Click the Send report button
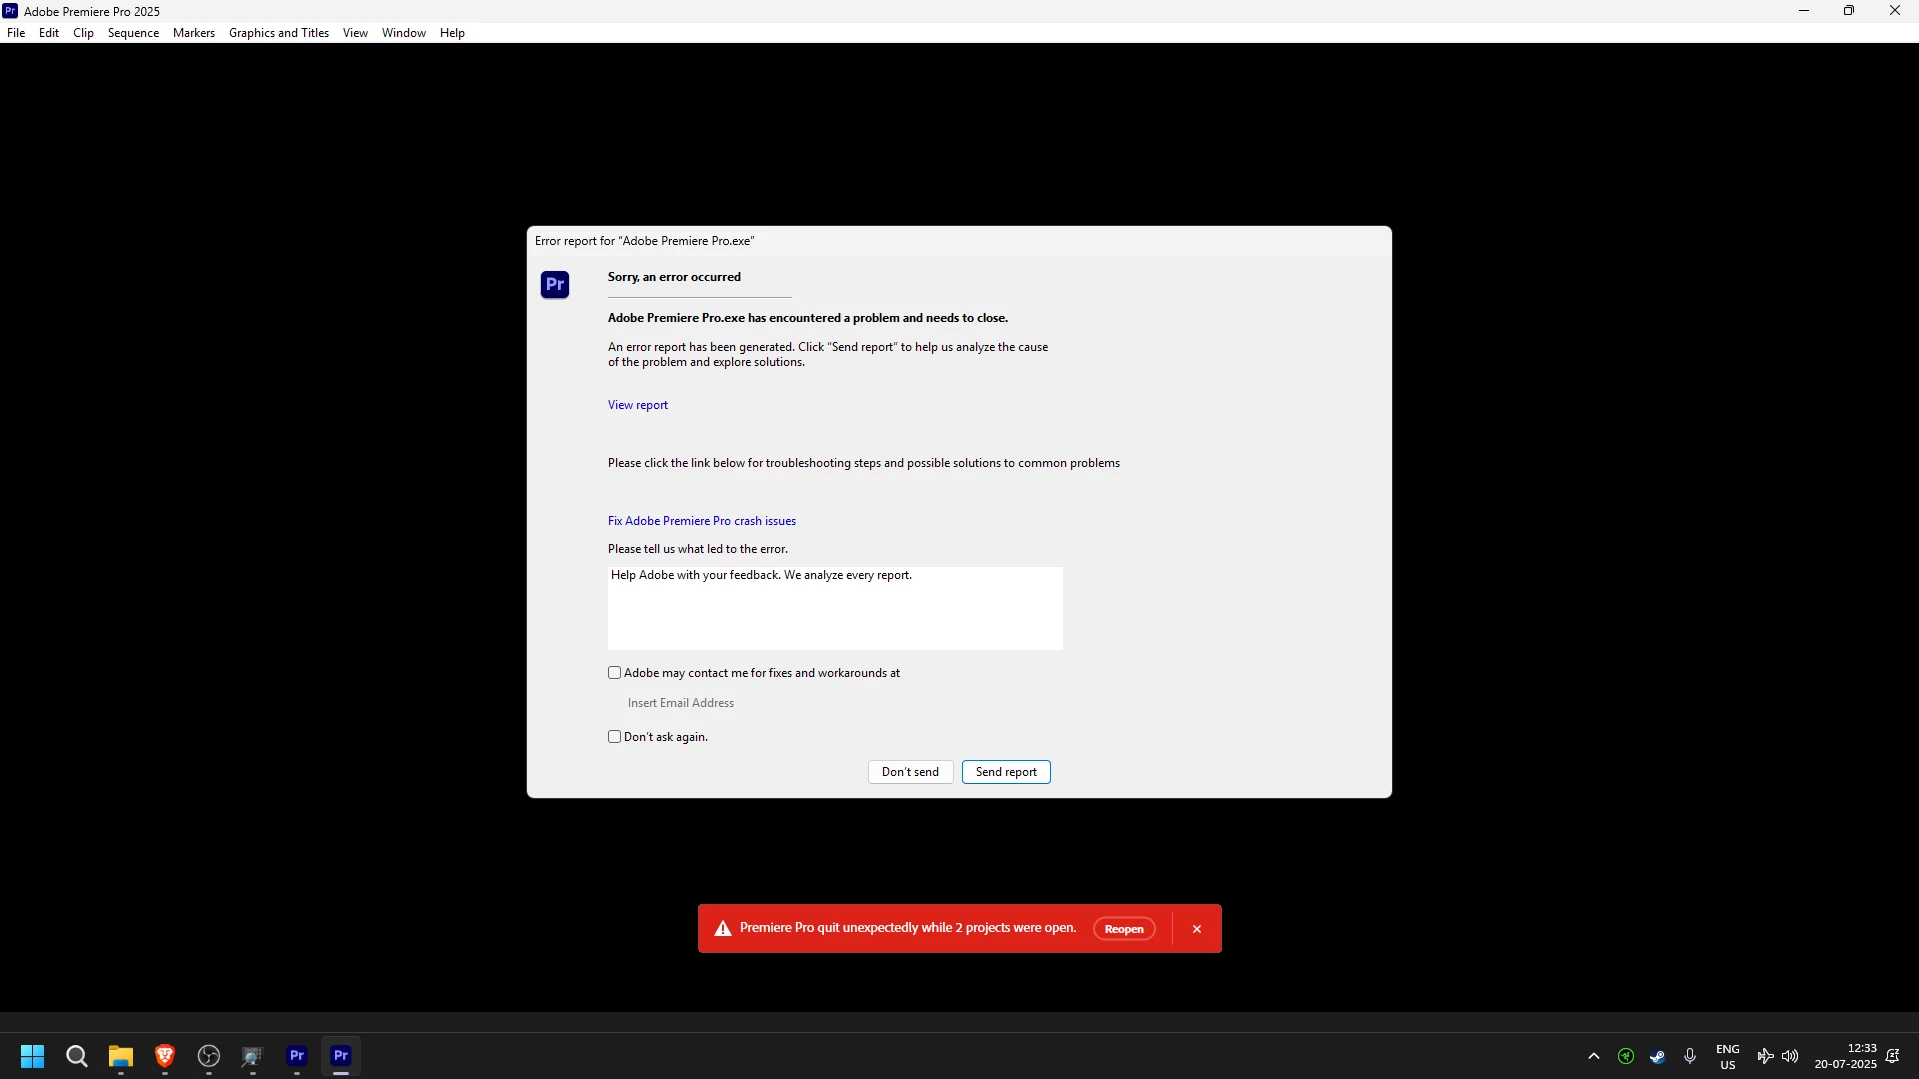 pos(1006,772)
